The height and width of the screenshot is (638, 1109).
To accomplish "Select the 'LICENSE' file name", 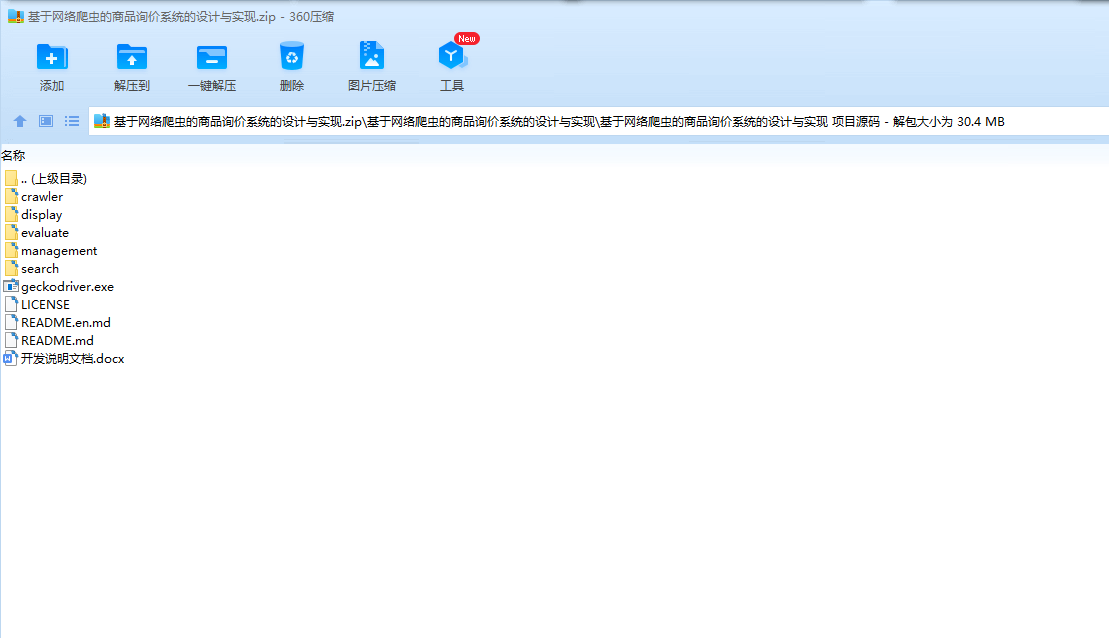I will pyautogui.click(x=45, y=305).
